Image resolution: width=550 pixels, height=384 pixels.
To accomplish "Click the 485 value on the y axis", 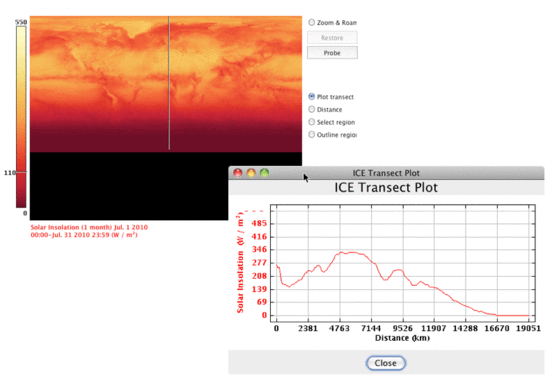I will click(259, 223).
